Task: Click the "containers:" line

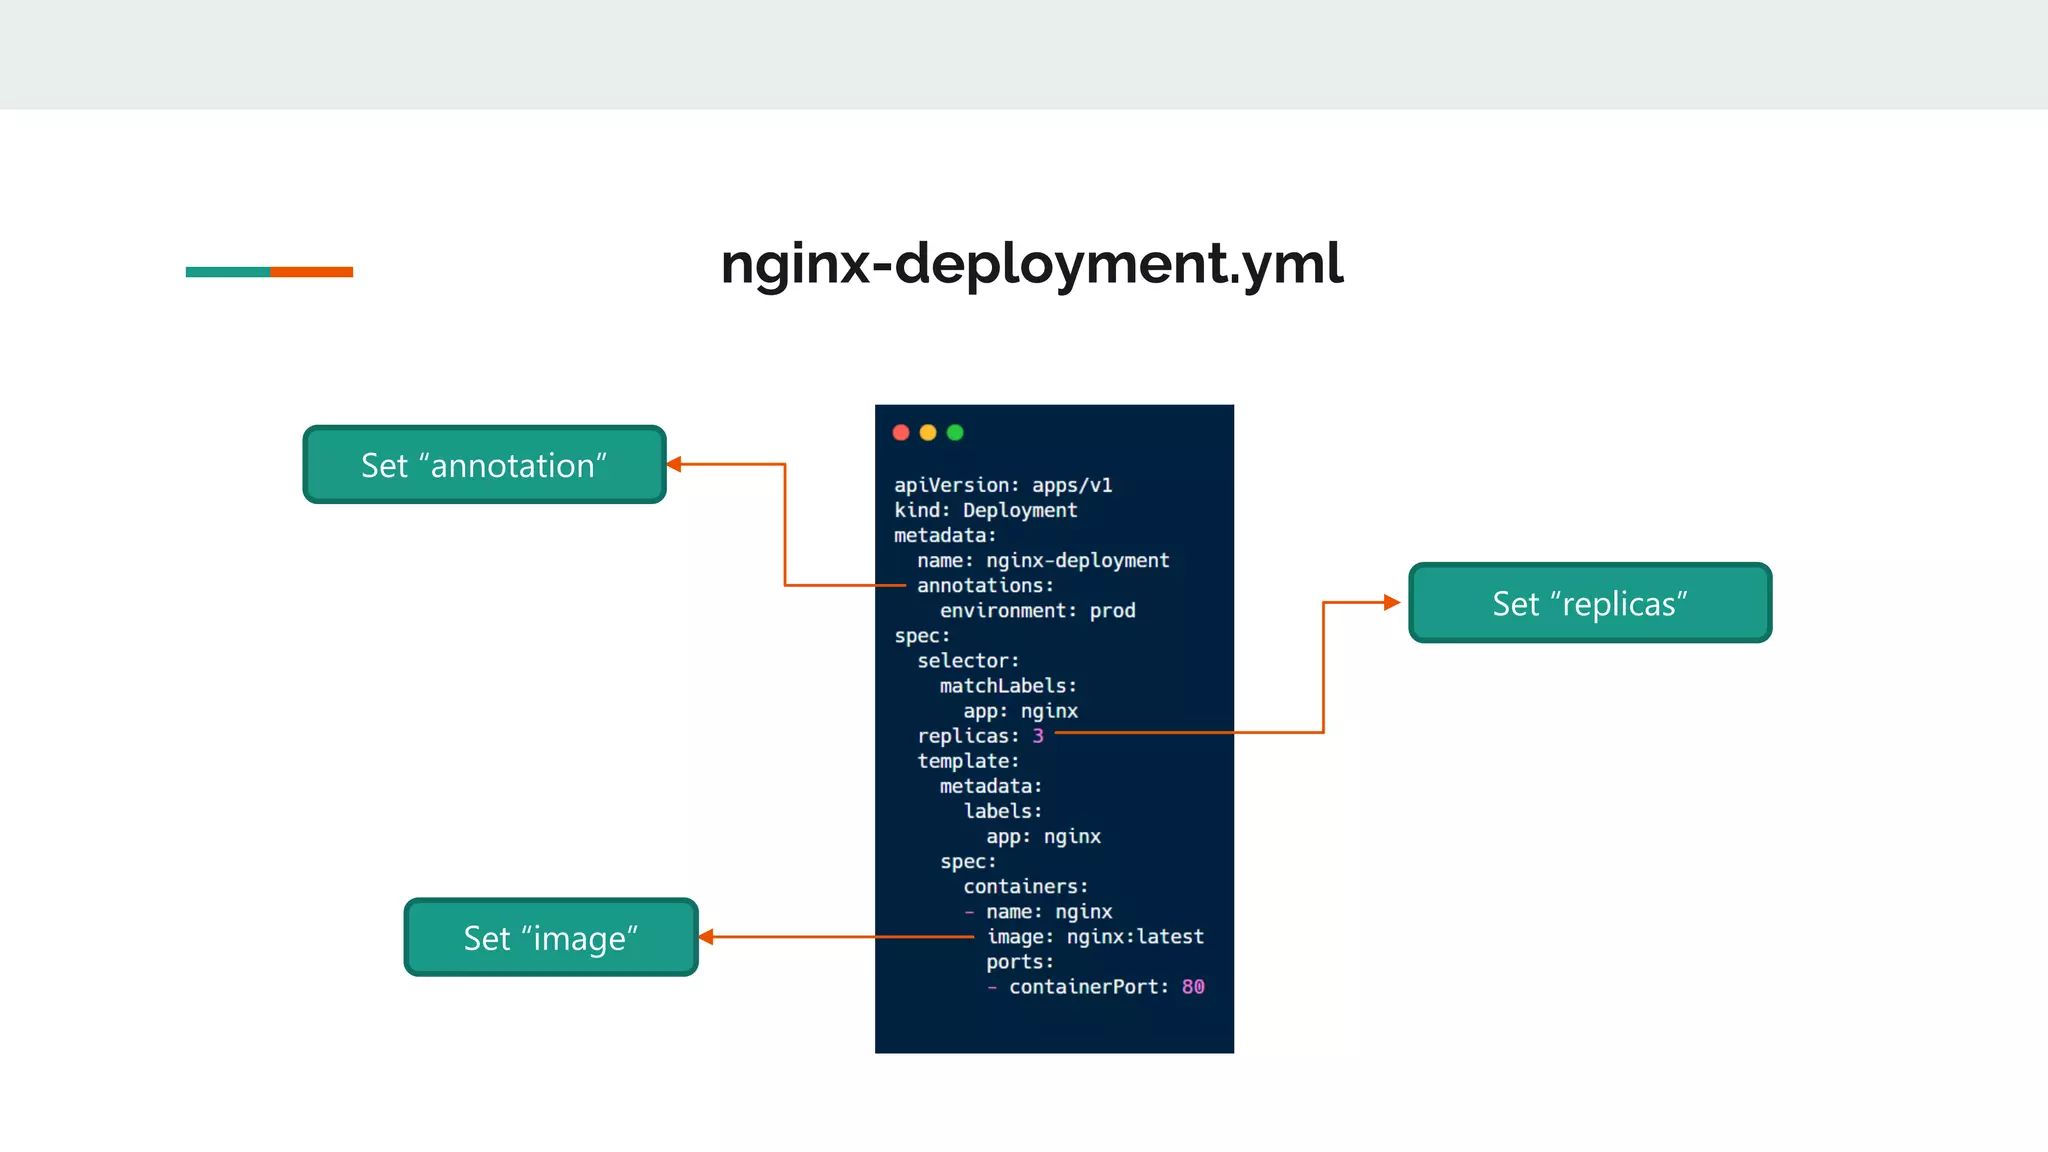Action: (x=1026, y=886)
